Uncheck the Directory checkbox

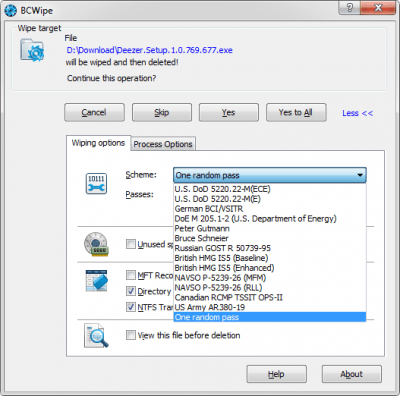(x=131, y=291)
